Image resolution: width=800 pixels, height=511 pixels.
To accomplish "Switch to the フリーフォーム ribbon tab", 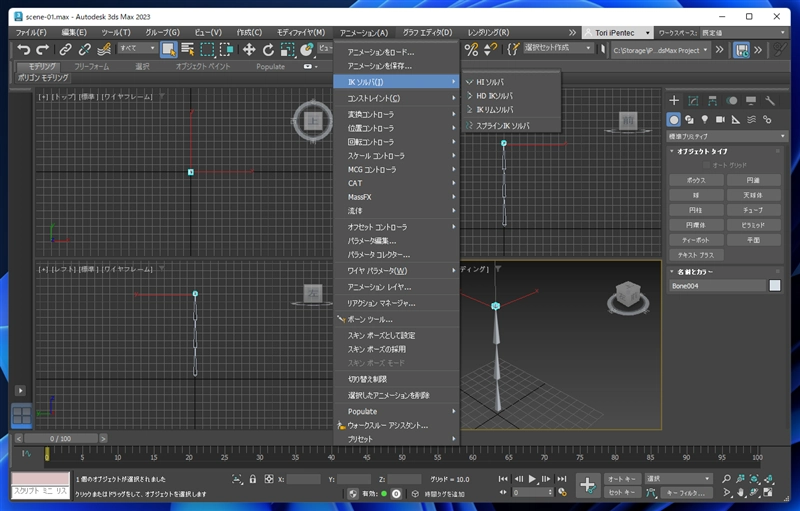I will click(x=91, y=66).
